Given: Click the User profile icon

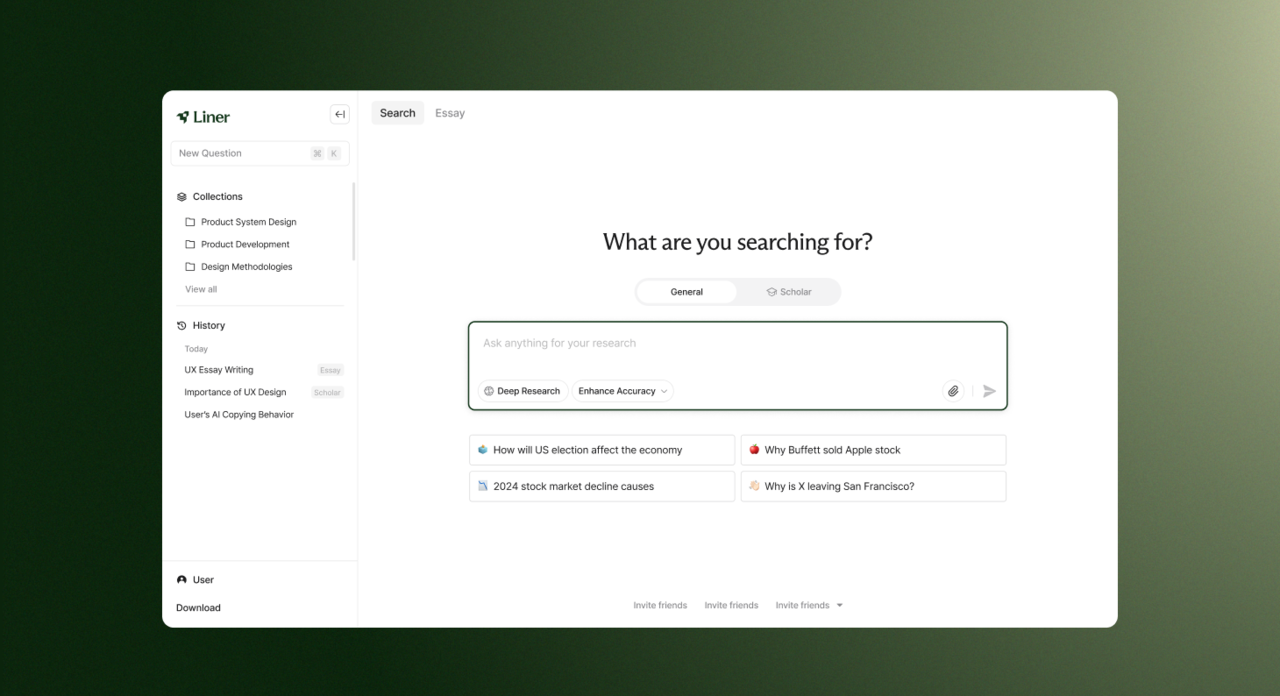Looking at the screenshot, I should coord(182,580).
